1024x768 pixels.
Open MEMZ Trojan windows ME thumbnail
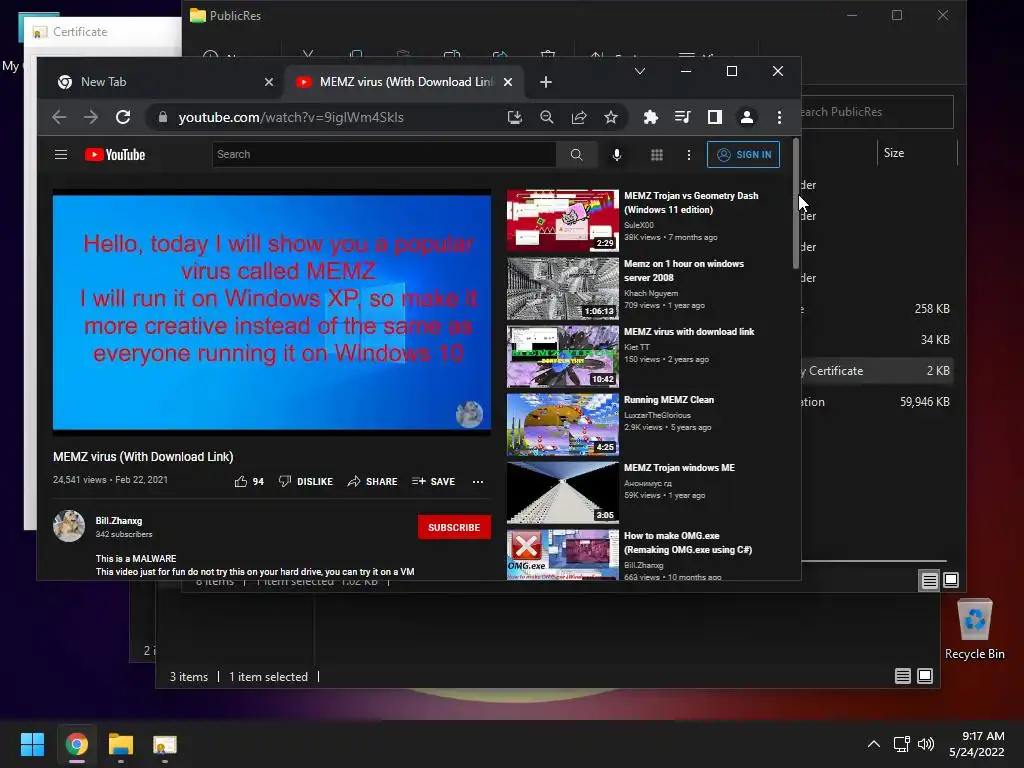click(x=563, y=492)
